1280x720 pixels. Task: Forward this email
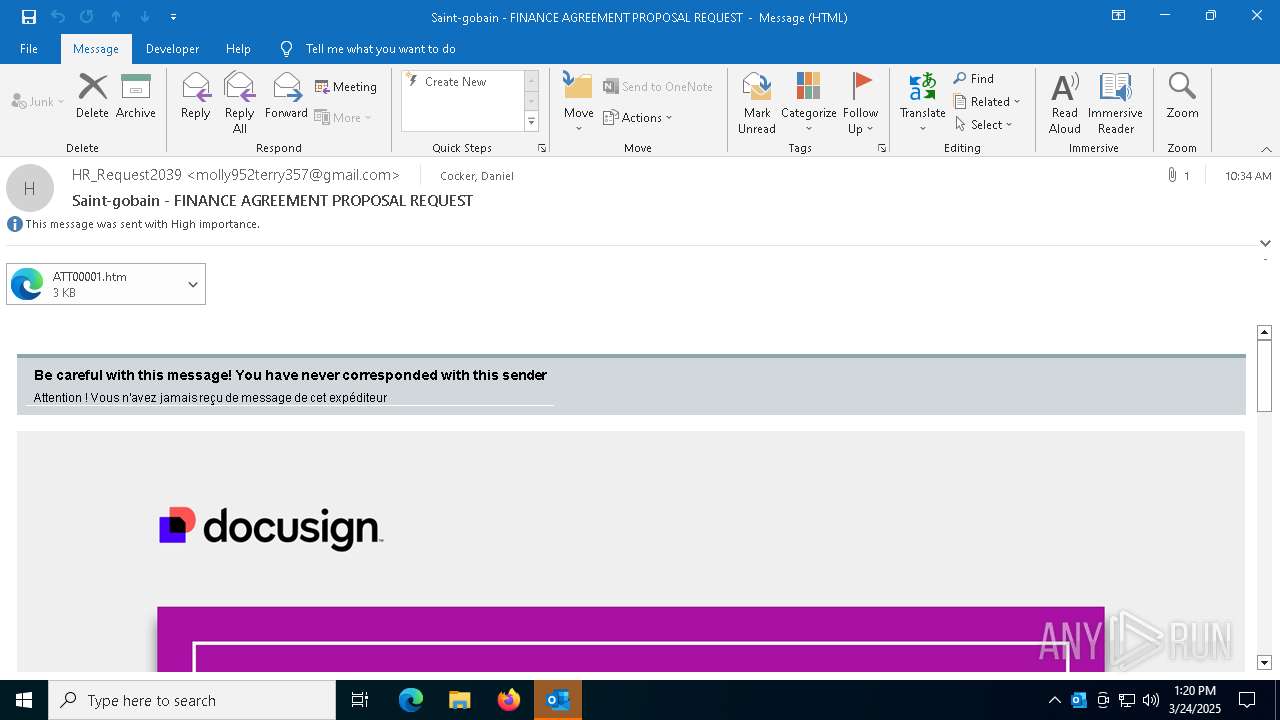pyautogui.click(x=286, y=96)
